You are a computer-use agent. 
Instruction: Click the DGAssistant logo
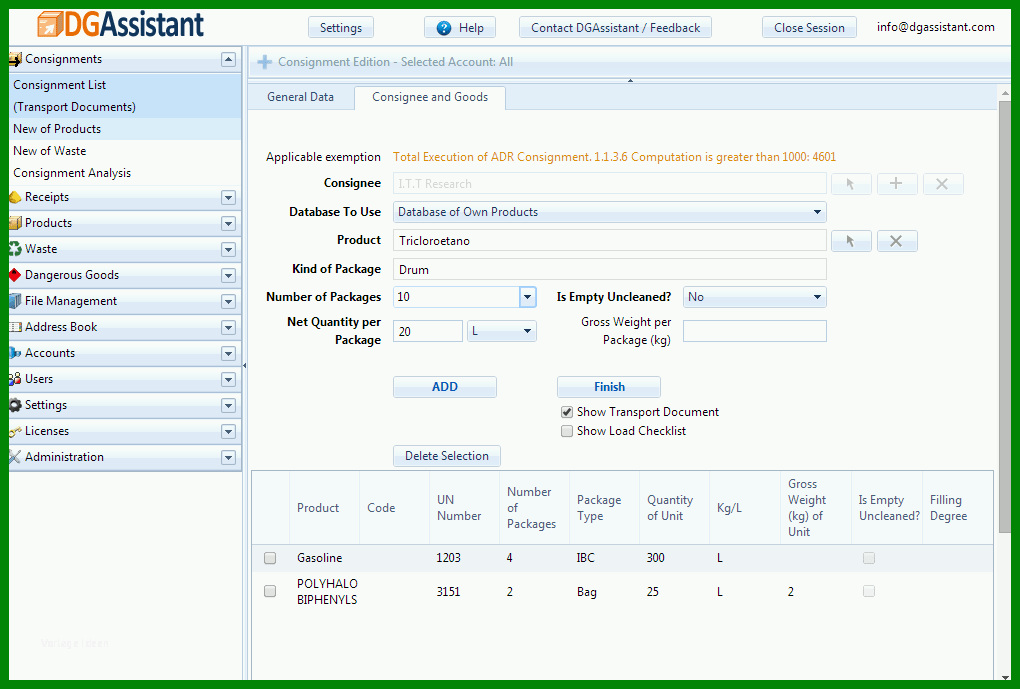coord(120,24)
